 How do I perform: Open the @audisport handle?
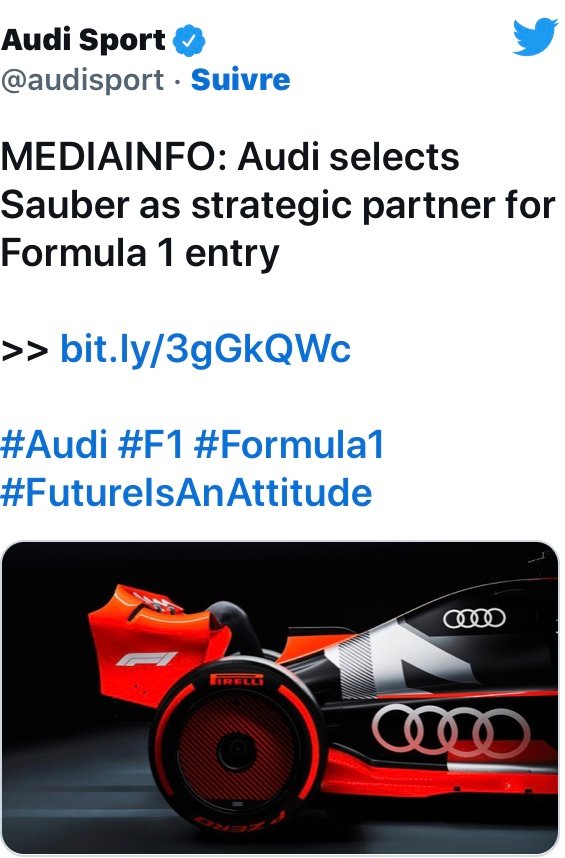(x=82, y=80)
